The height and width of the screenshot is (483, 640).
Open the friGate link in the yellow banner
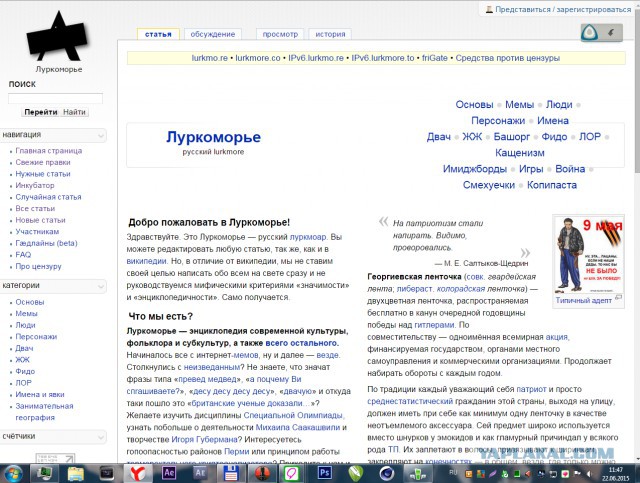[x=435, y=58]
